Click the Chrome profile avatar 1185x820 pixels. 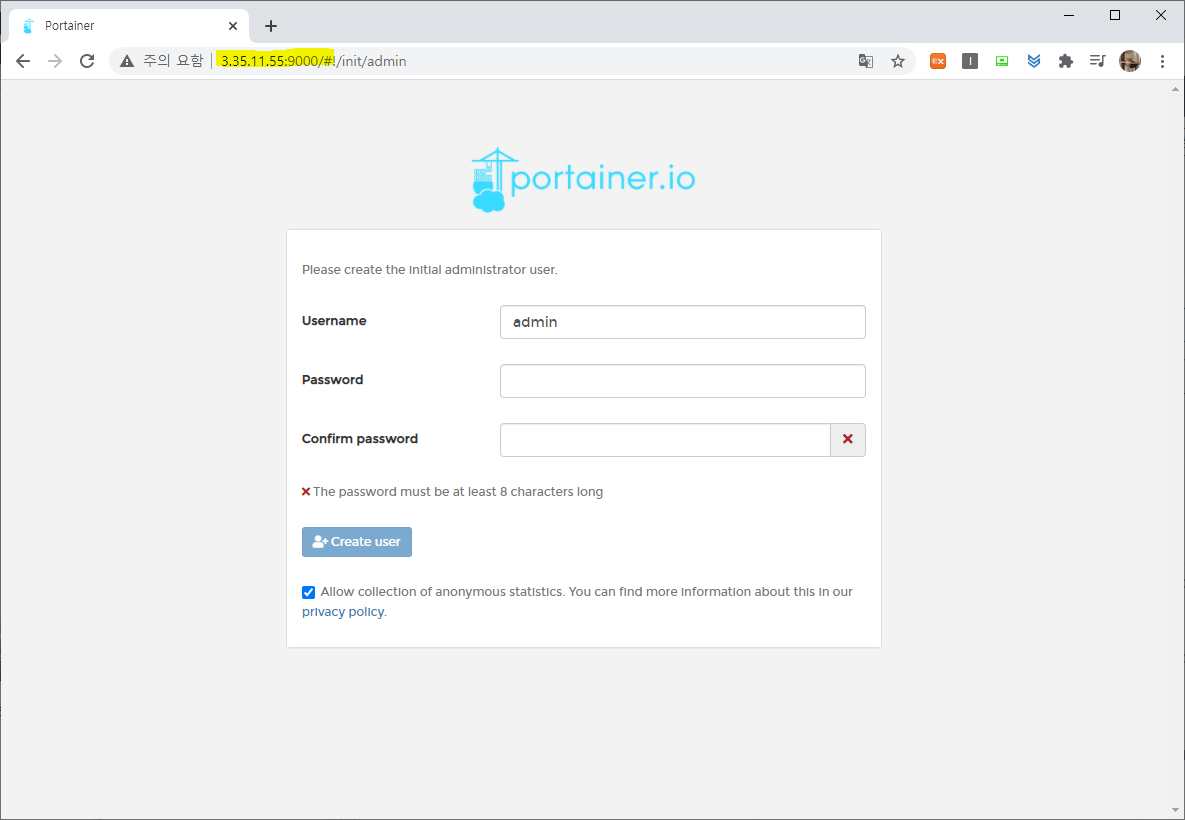[x=1130, y=61]
